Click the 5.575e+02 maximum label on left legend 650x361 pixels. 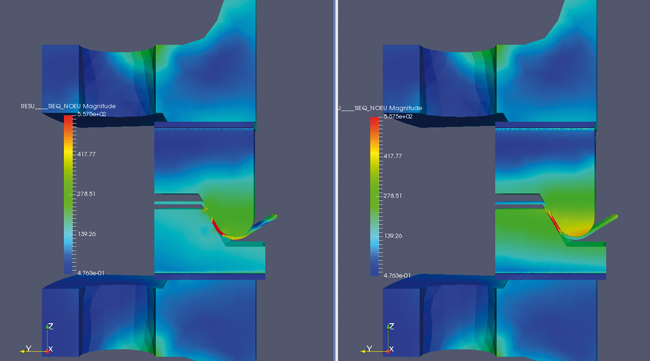coord(92,114)
